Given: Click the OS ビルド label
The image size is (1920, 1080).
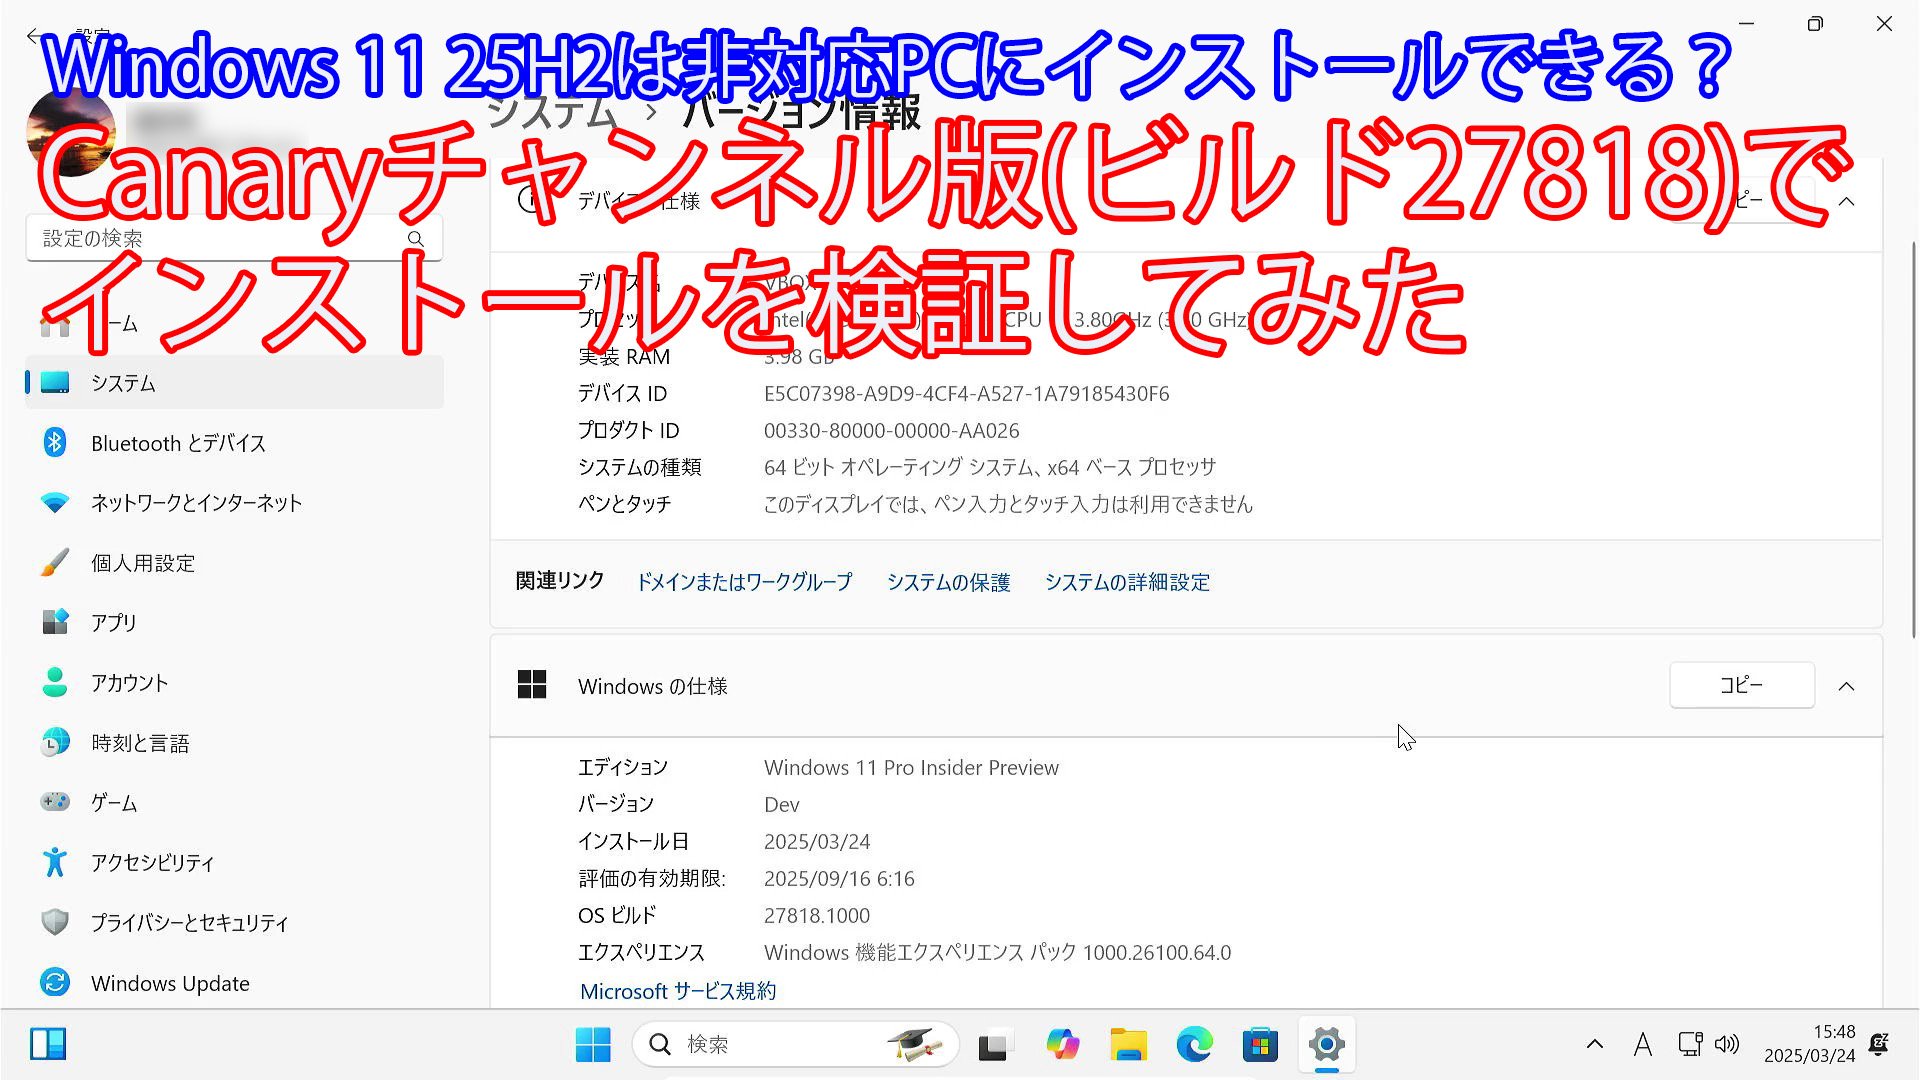Looking at the screenshot, I should point(617,916).
